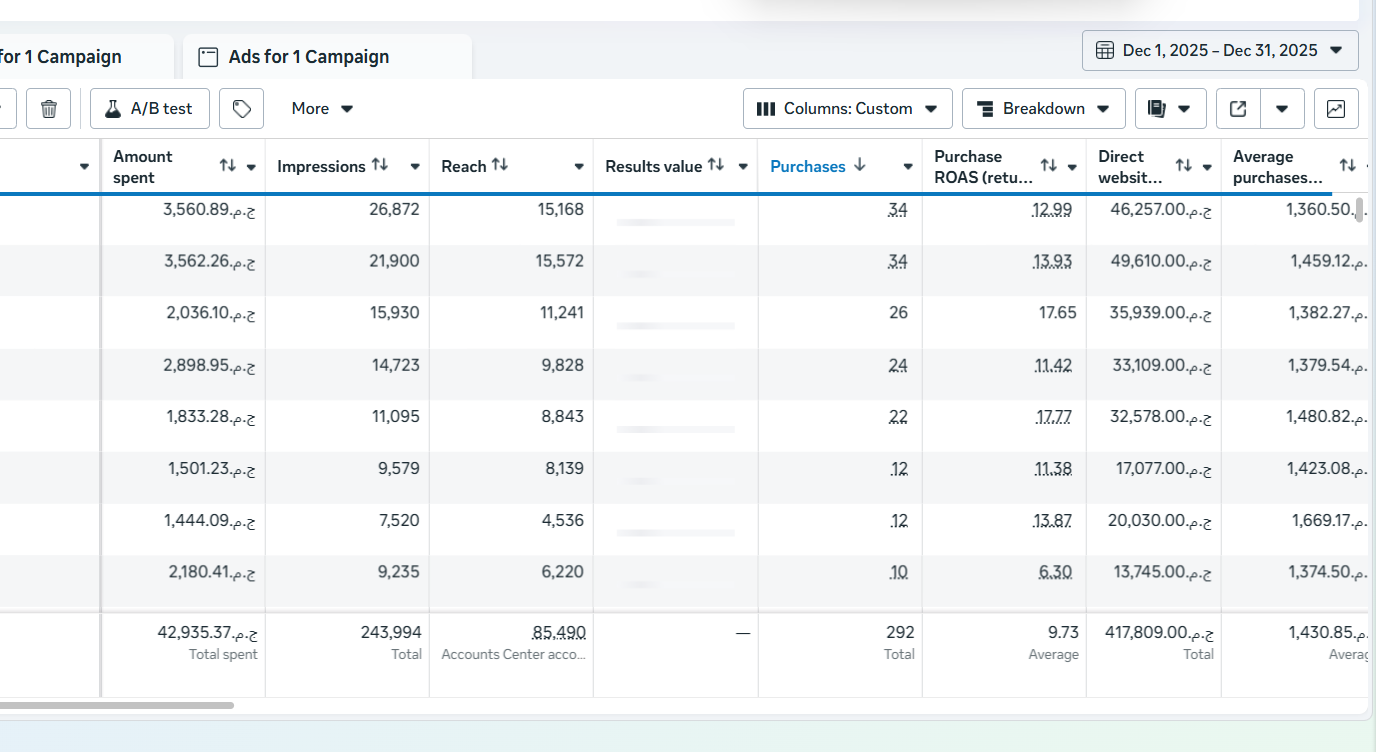The image size is (1376, 752).
Task: Click the A/B test button
Action: [x=149, y=109]
